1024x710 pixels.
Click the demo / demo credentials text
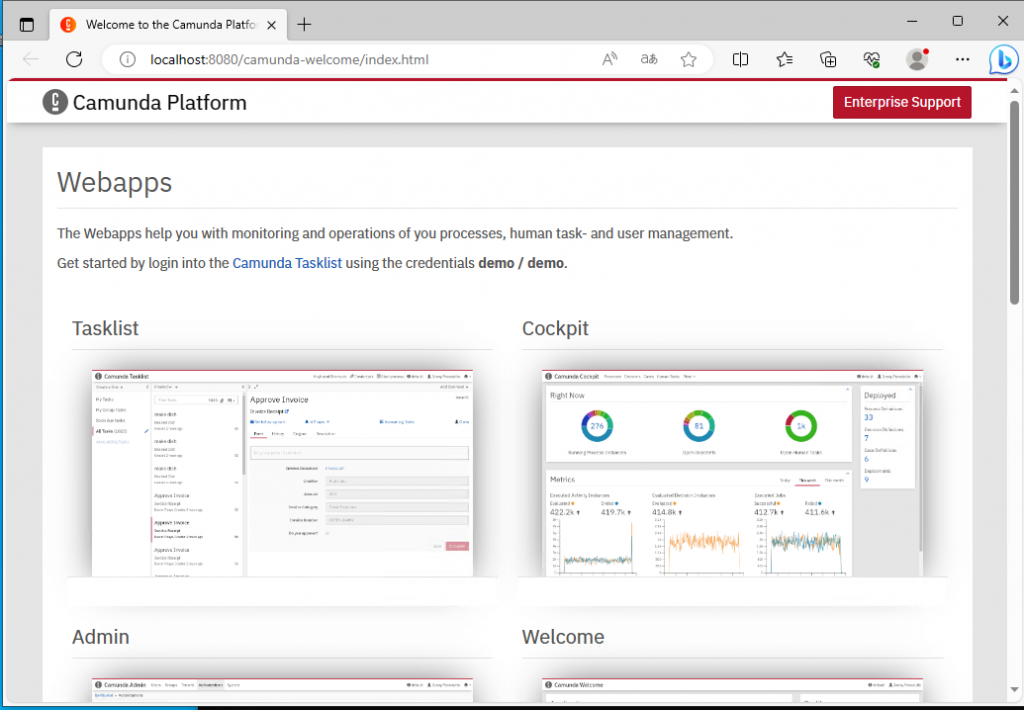(x=521, y=263)
